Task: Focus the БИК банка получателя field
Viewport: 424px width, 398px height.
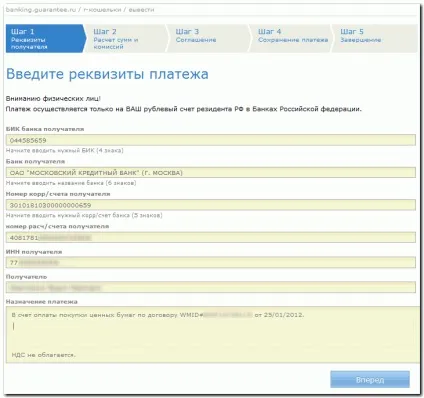Action: [211, 140]
